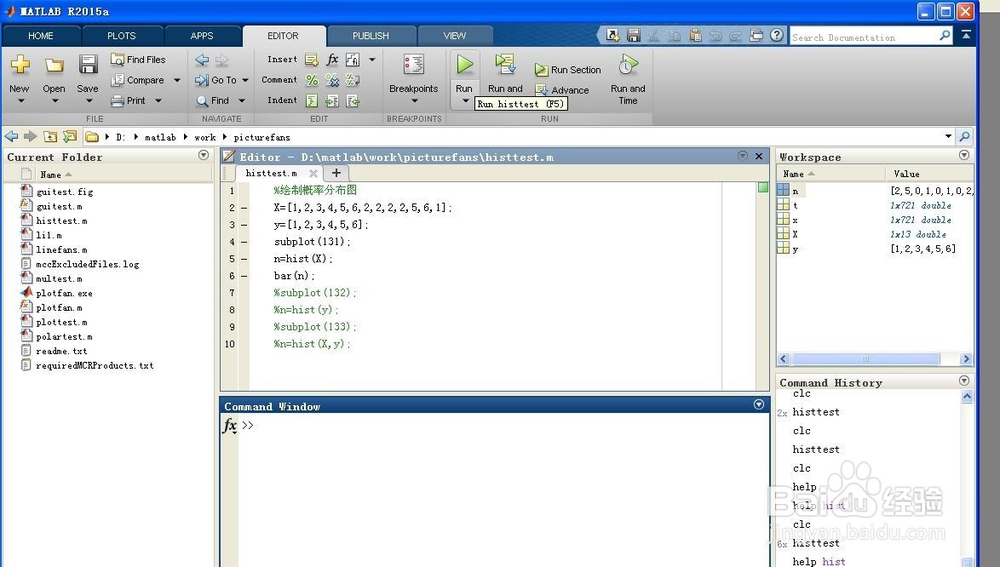Click the New file icon
The height and width of the screenshot is (567, 1000).
coord(20,64)
